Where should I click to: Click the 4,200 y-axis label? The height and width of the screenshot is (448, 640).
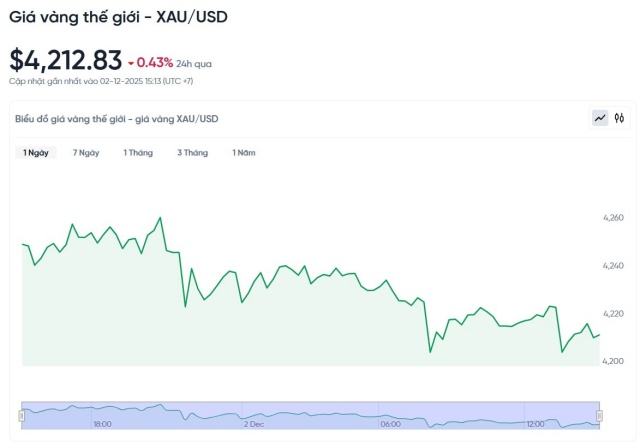(613, 361)
